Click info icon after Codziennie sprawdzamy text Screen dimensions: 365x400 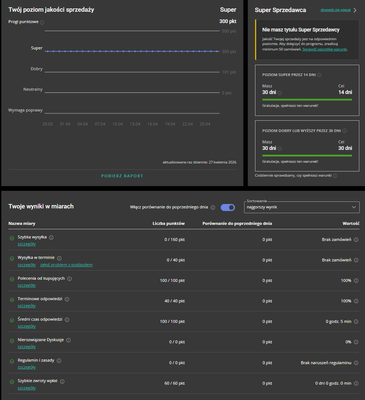(x=335, y=175)
